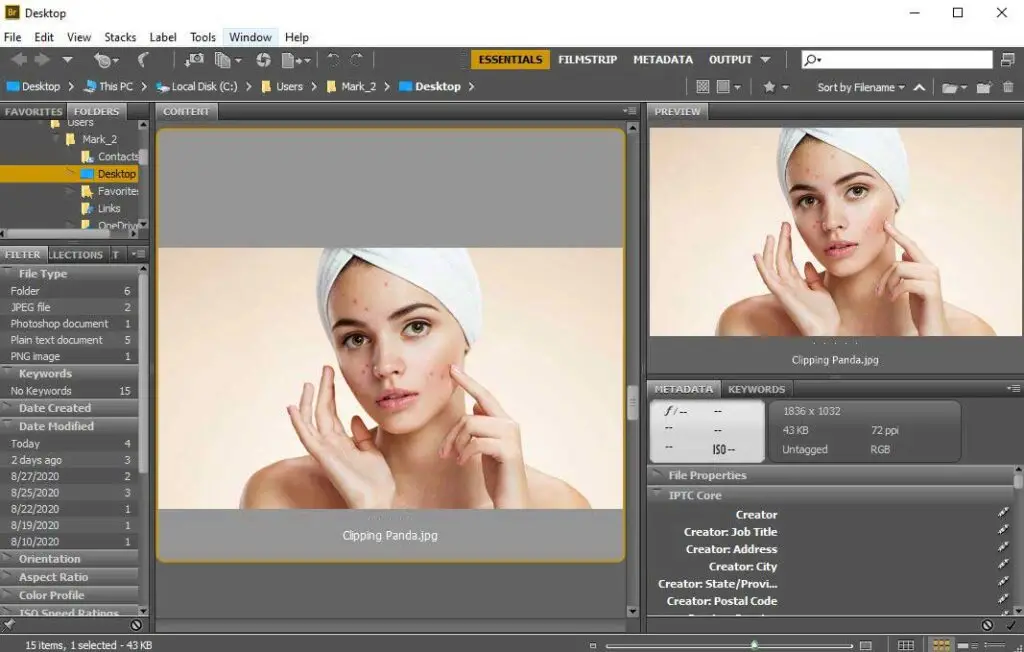
Task: Edit the Creator: City pencil icon
Action: 1003,566
